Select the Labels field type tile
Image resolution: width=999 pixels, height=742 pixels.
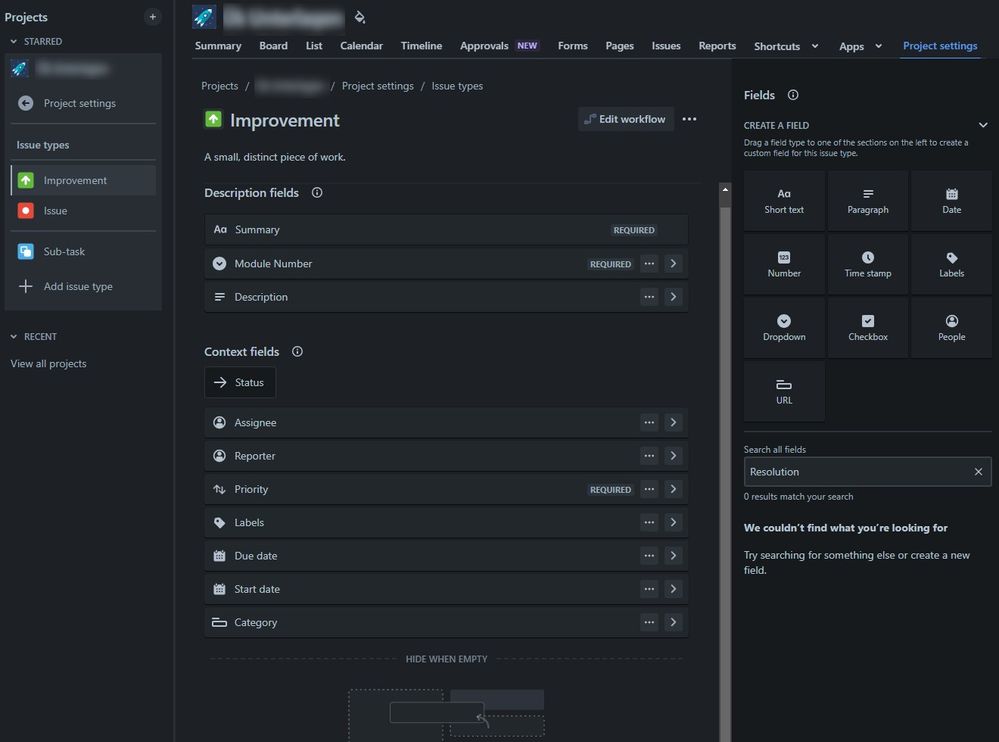(x=951, y=264)
